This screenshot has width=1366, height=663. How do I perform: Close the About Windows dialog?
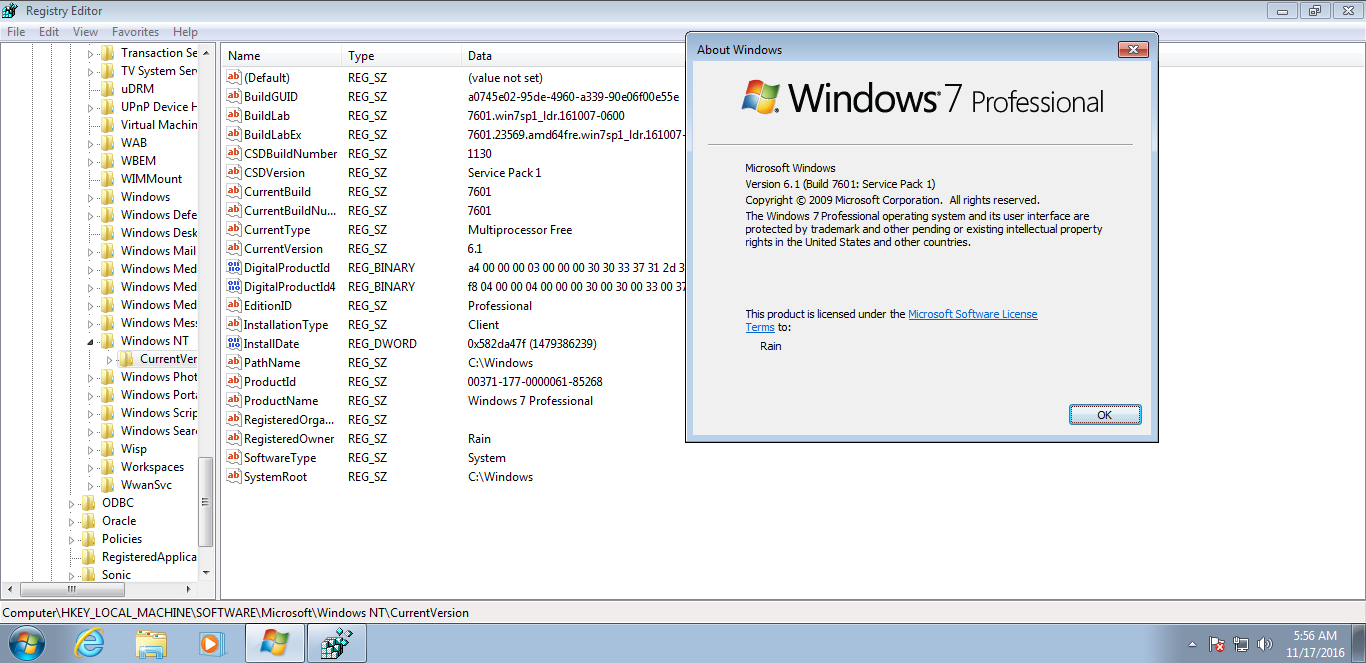tap(1132, 50)
